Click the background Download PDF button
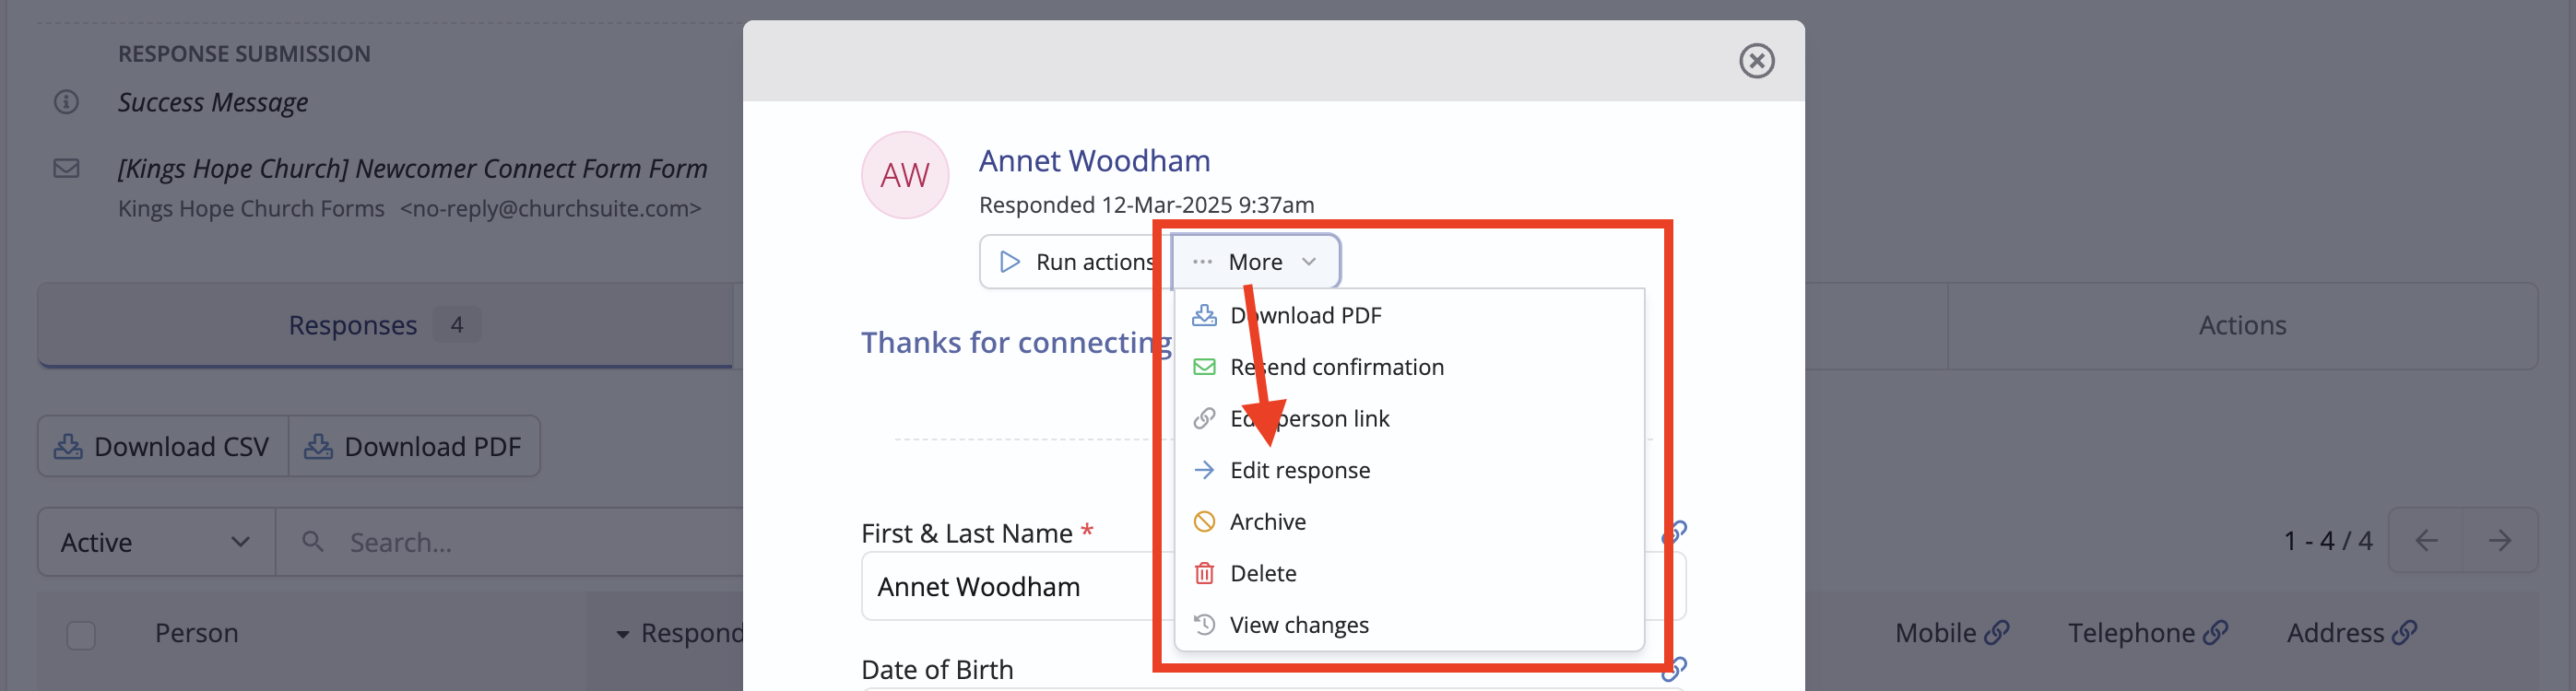The width and height of the screenshot is (2576, 691). tap(414, 447)
